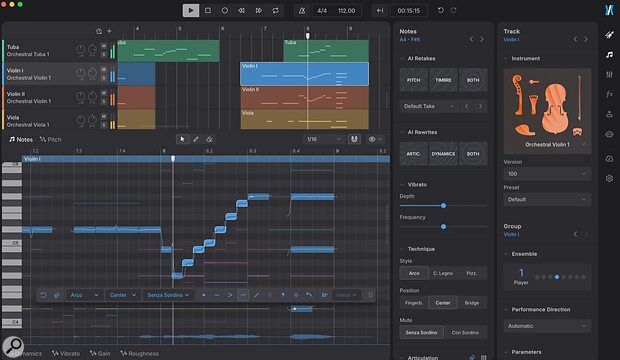Open the Orchestral Violin 1 instrument dropdown
Screen dimensions: 620x360
pos(547,145)
